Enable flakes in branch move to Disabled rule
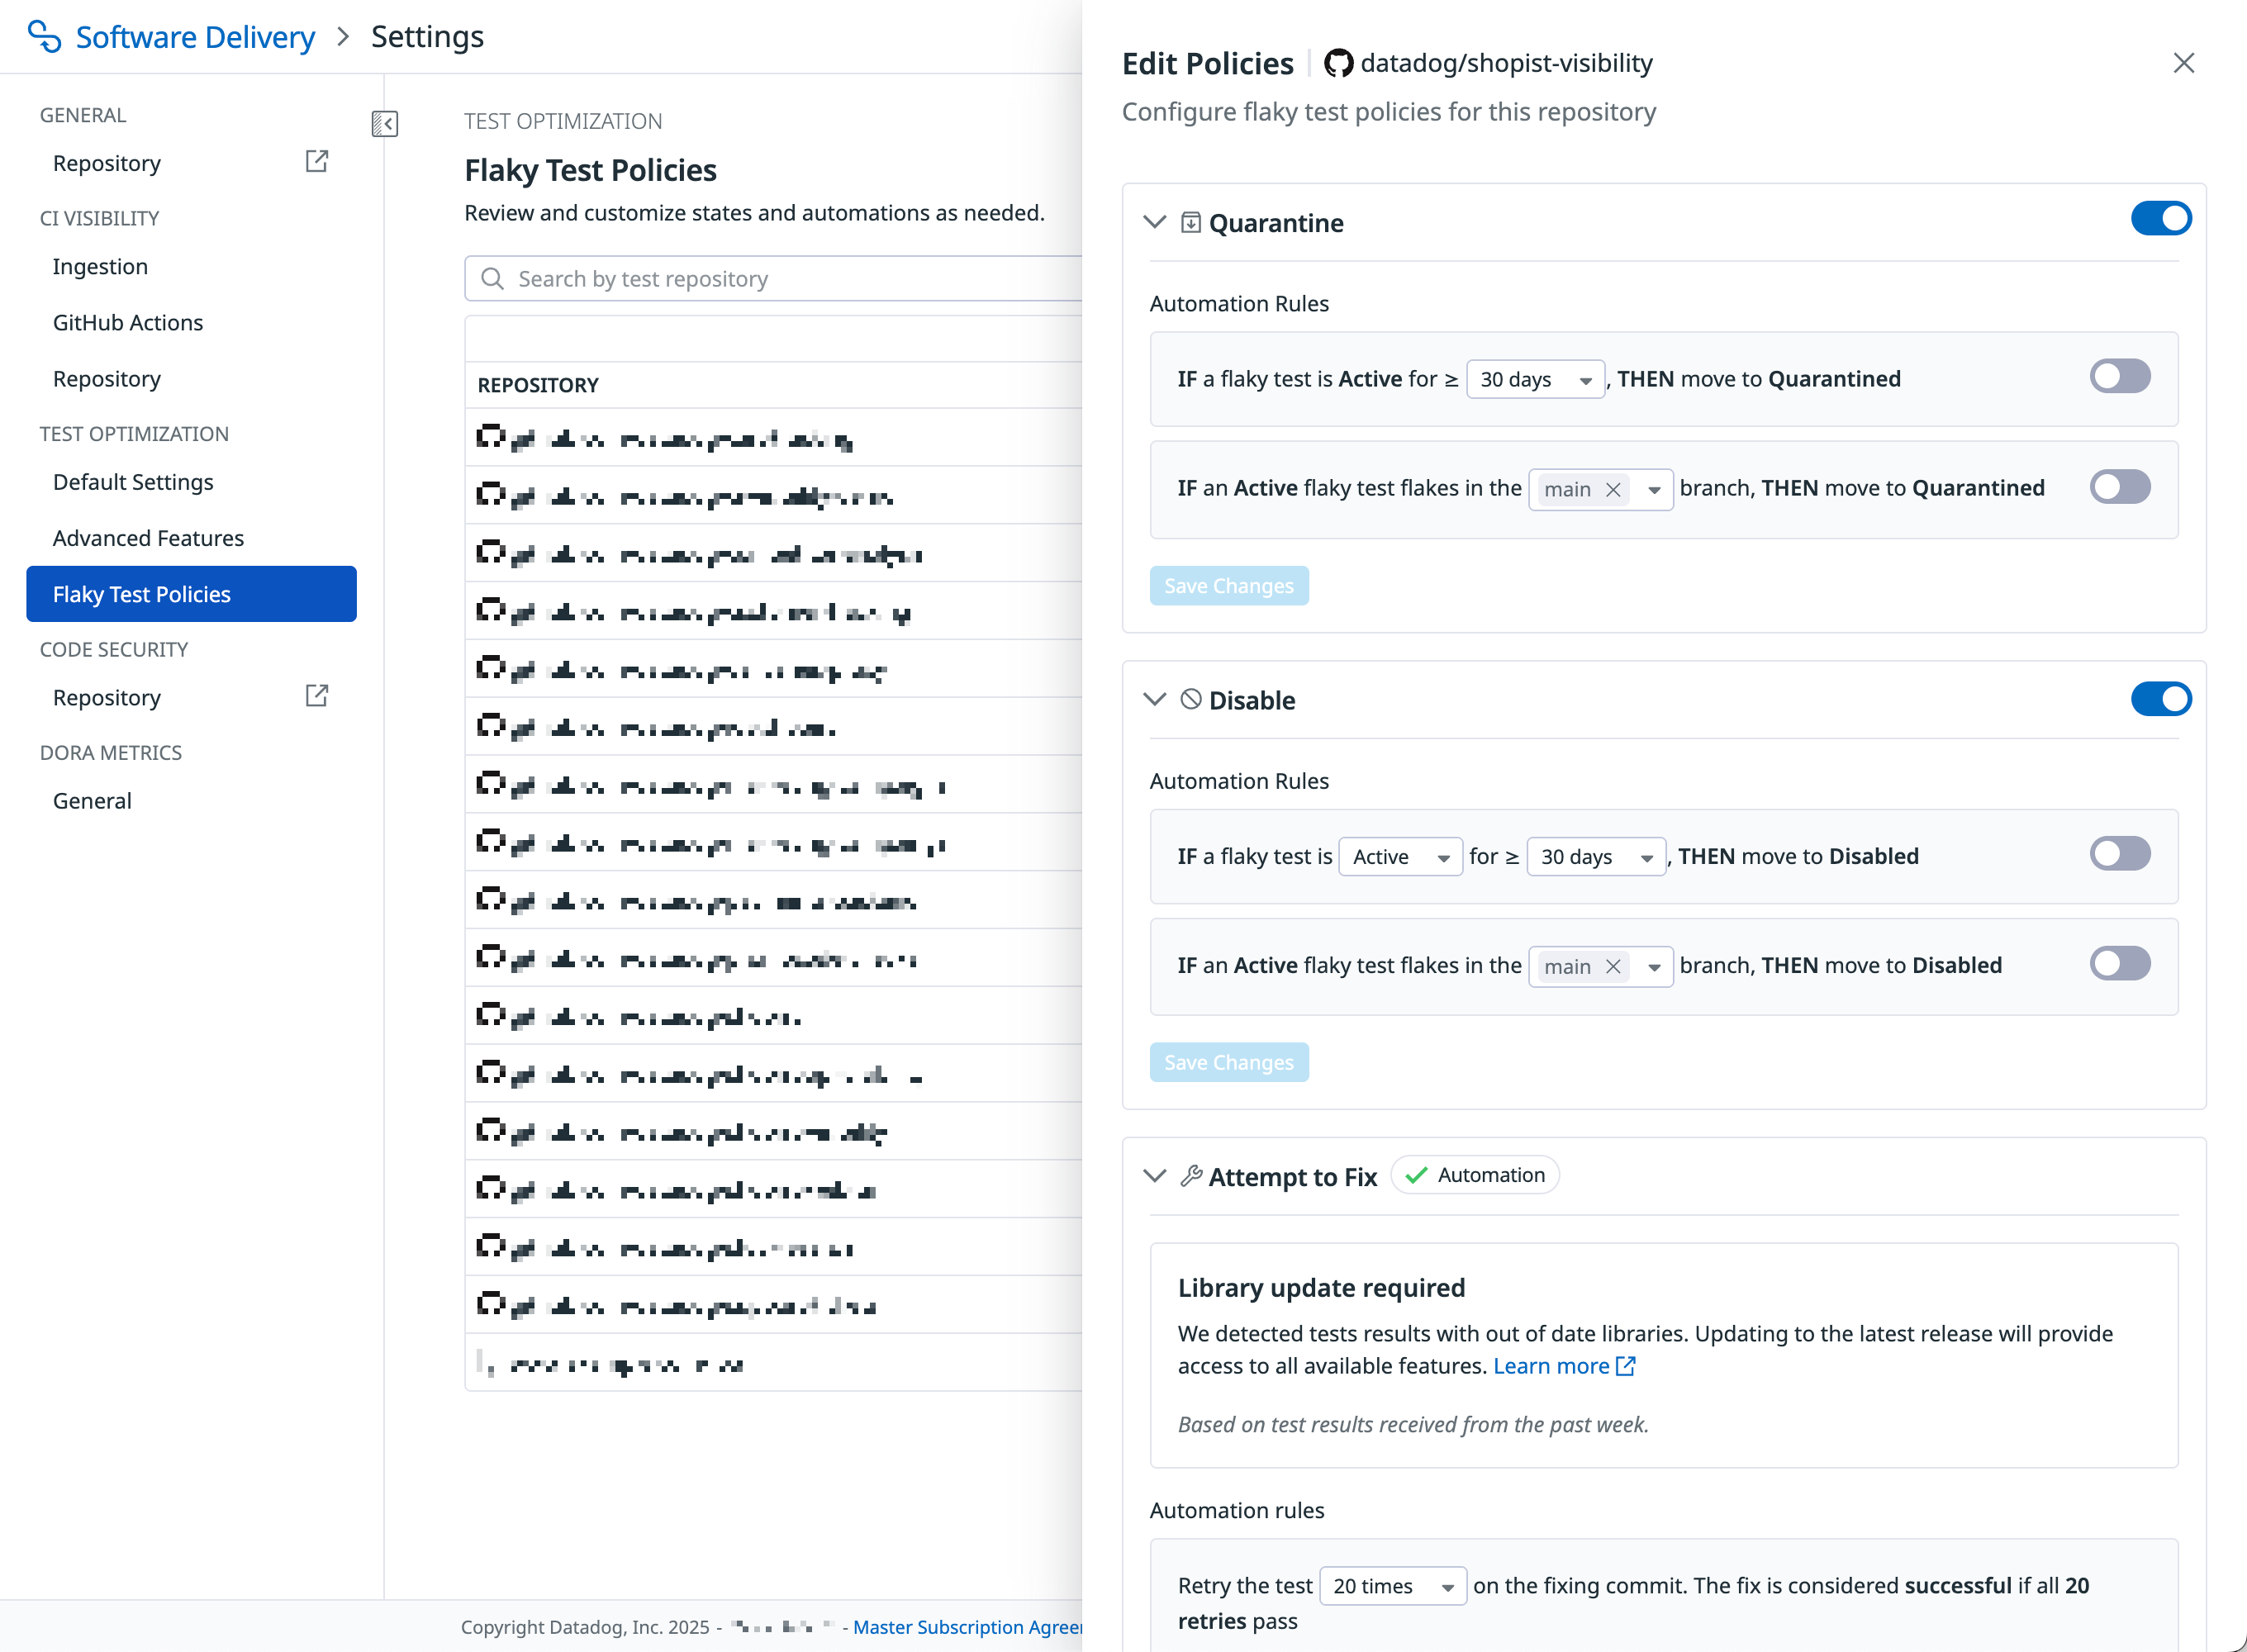 pyautogui.click(x=2120, y=964)
